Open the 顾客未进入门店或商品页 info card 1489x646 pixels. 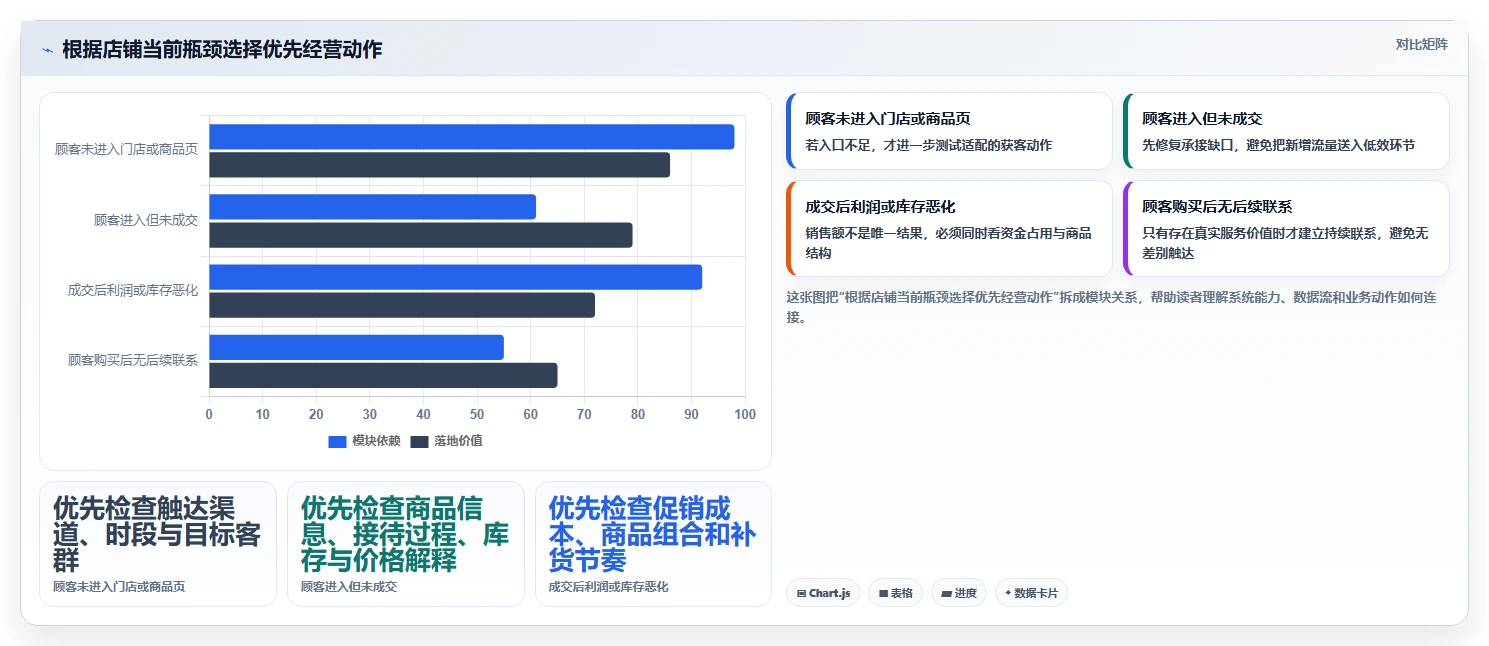coord(949,131)
